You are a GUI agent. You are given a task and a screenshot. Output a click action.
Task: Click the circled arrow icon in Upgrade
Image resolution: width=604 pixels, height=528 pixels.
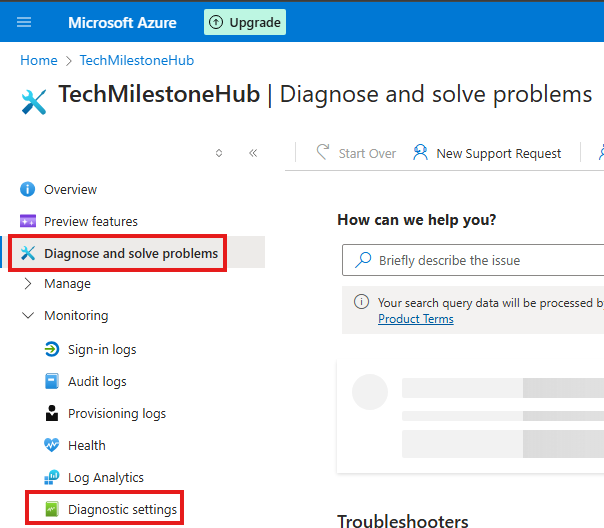216,22
